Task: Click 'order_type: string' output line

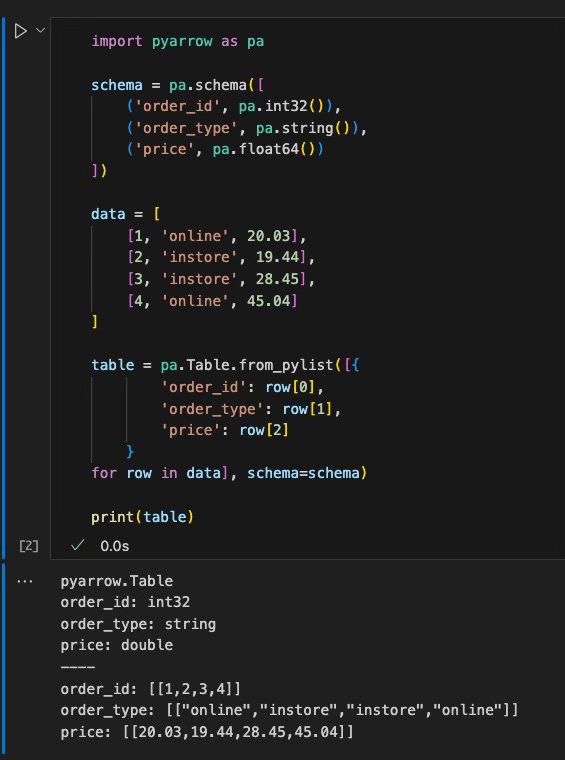Action: pos(138,624)
